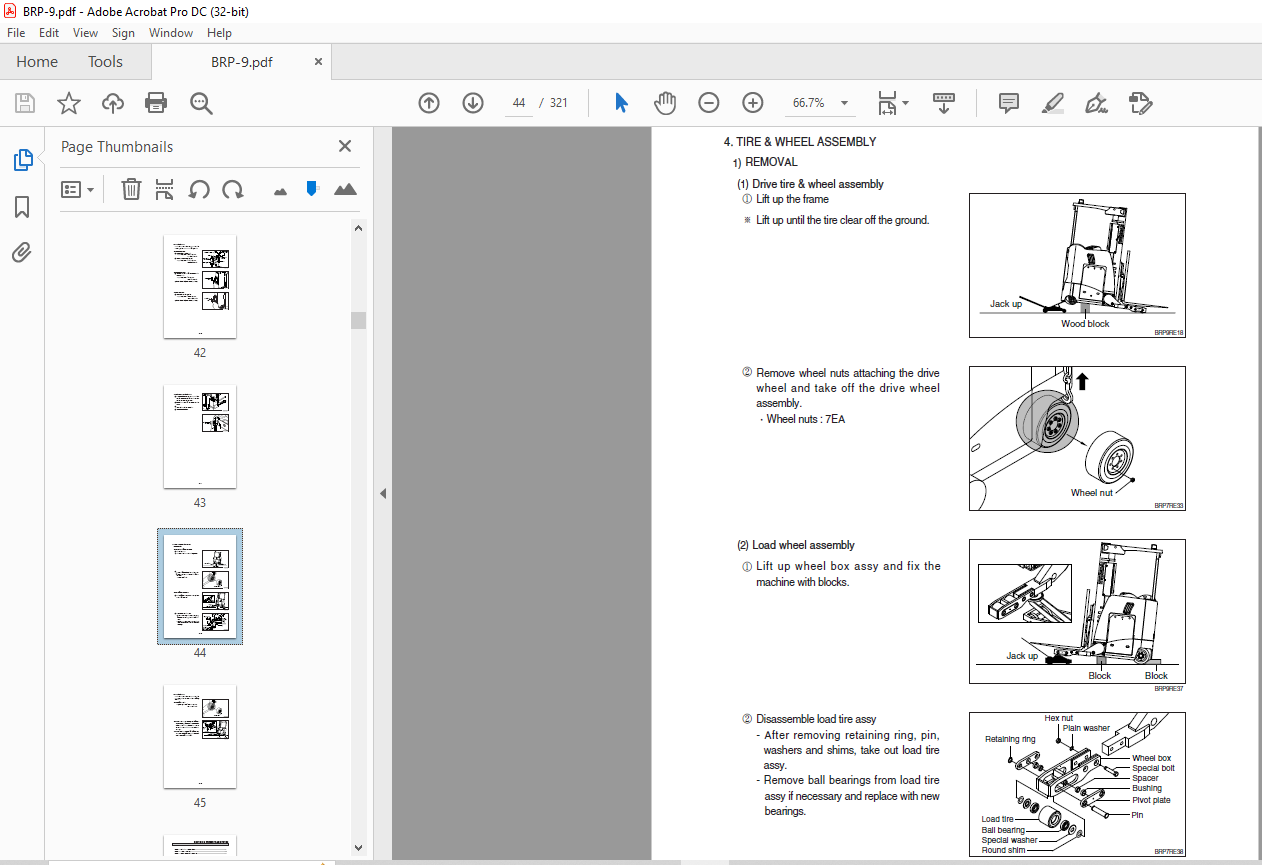Close the BRP-9.pdf tab
The image size is (1262, 865).
318,62
